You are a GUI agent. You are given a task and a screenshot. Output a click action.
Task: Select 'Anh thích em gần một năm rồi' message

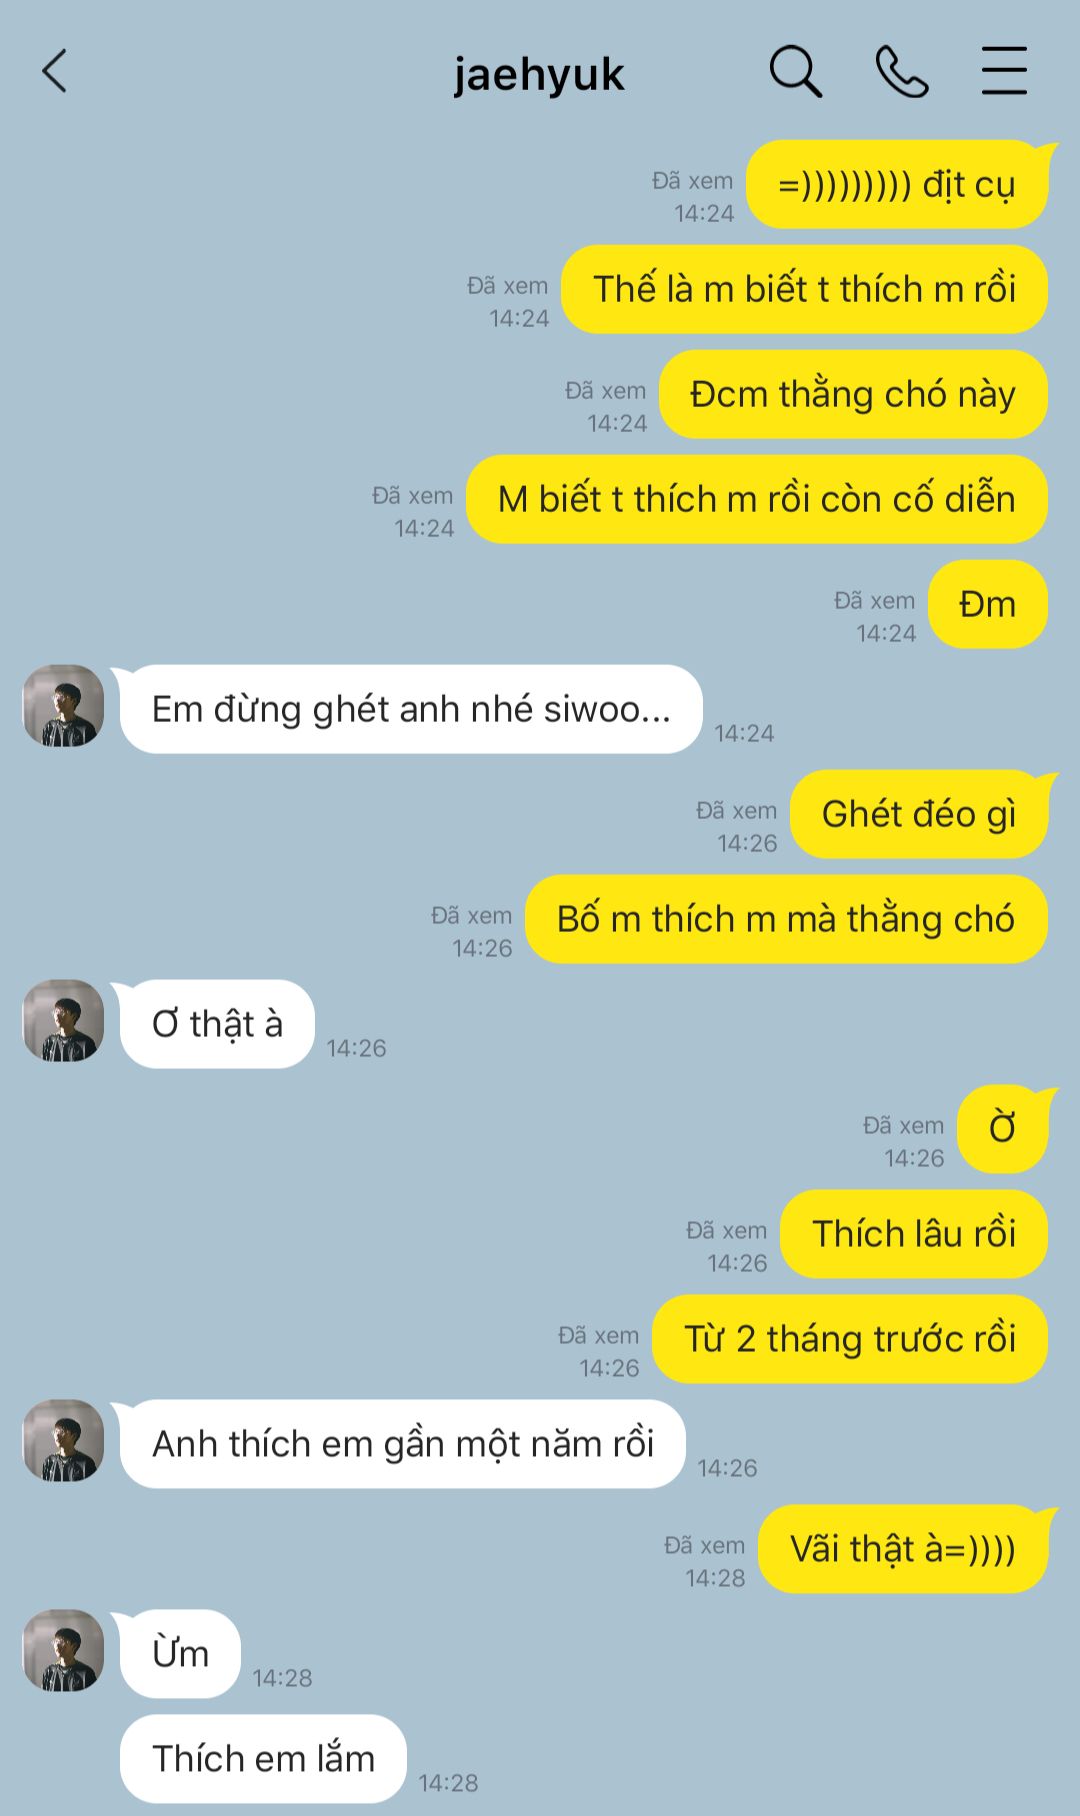403,1444
